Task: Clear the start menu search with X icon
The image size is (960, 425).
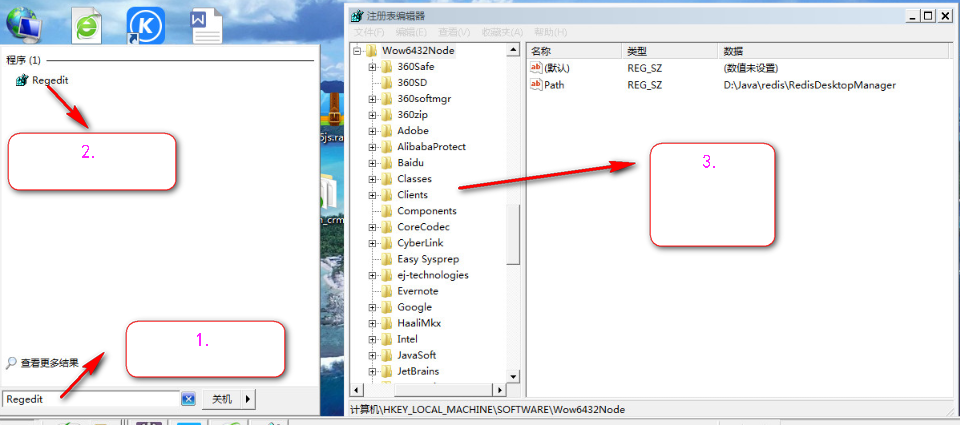Action: click(x=189, y=399)
